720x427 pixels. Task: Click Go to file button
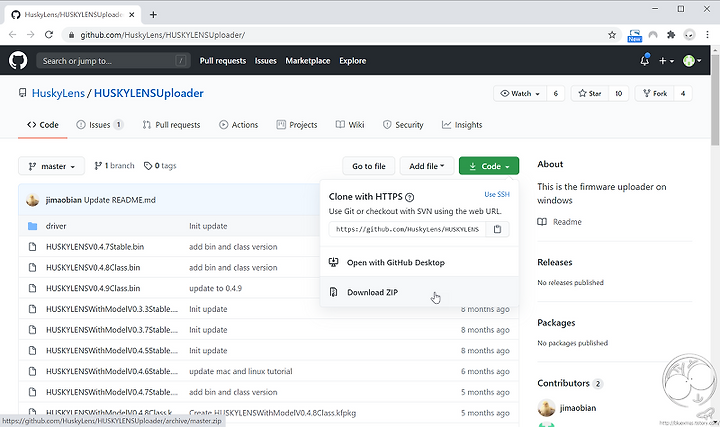(369, 166)
